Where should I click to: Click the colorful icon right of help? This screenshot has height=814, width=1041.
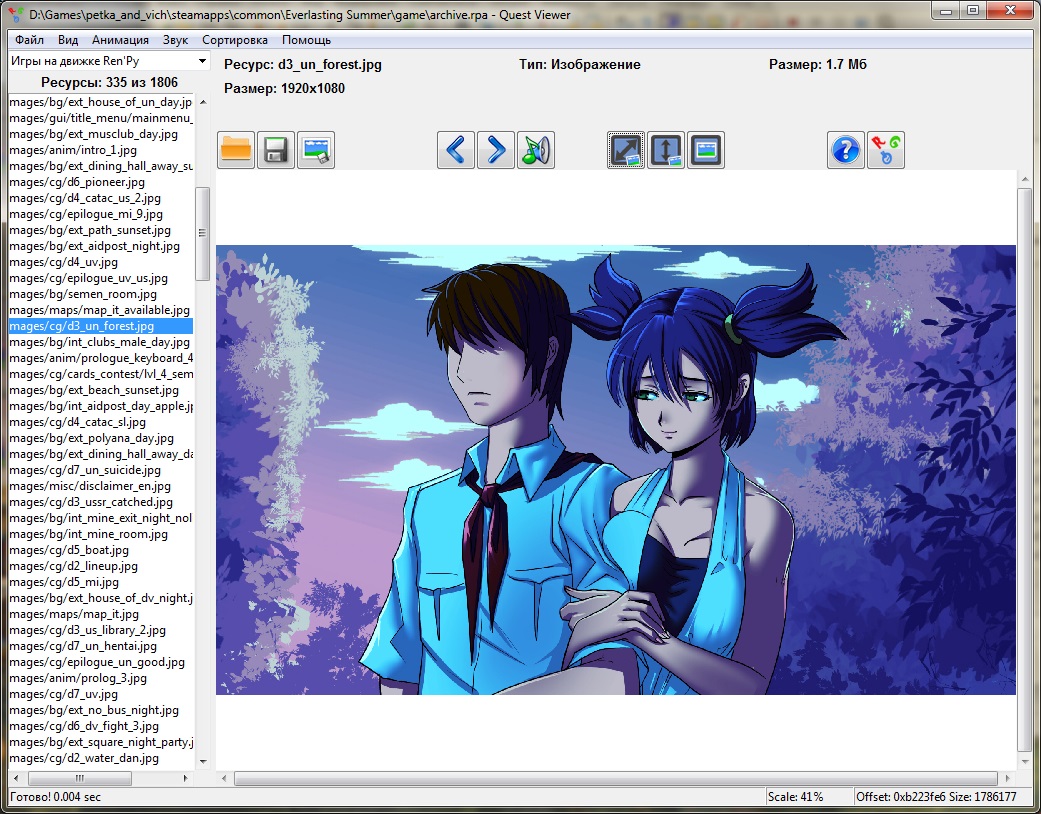(x=886, y=150)
